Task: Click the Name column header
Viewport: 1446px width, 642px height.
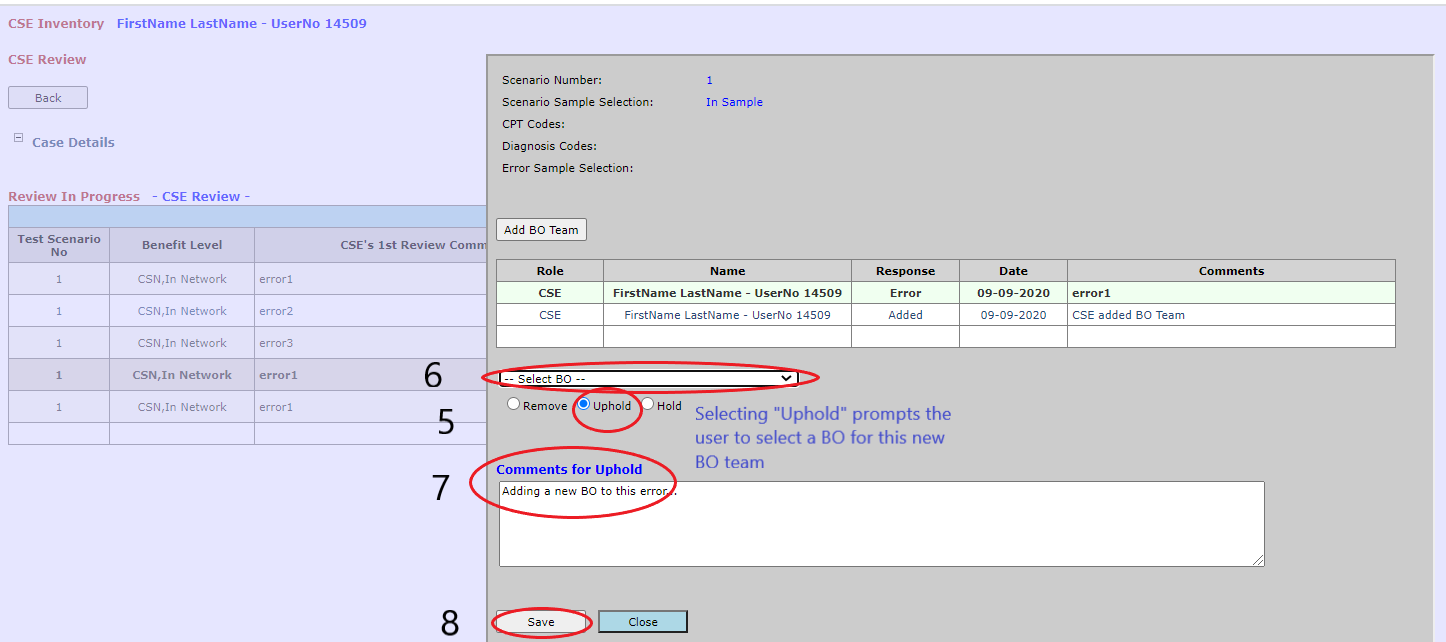Action: coord(728,271)
